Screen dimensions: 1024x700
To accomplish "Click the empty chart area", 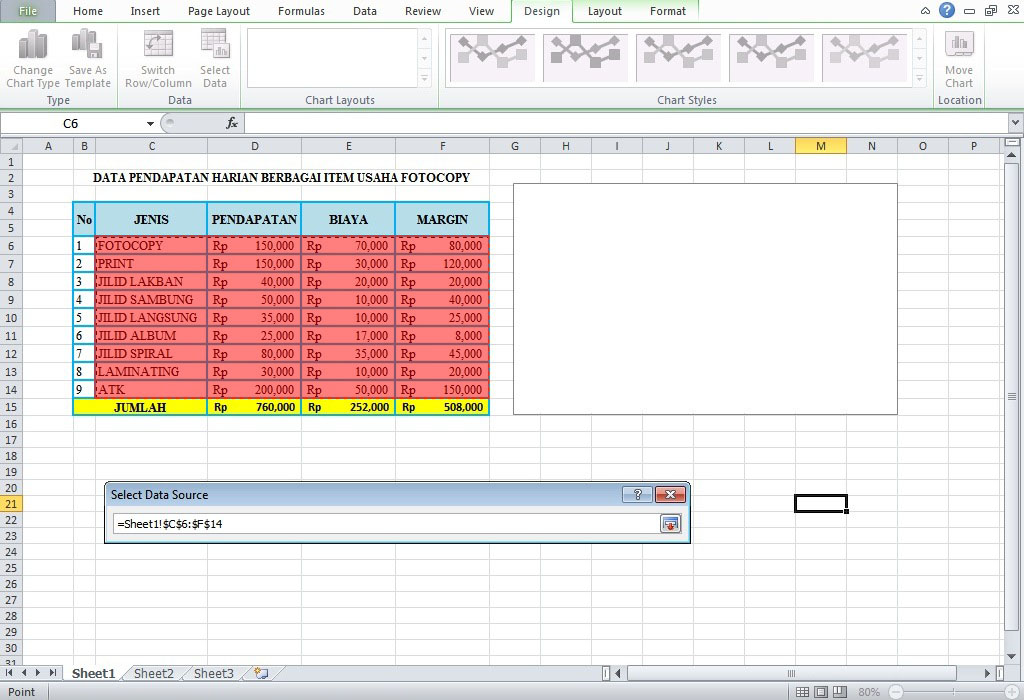I will (x=705, y=299).
